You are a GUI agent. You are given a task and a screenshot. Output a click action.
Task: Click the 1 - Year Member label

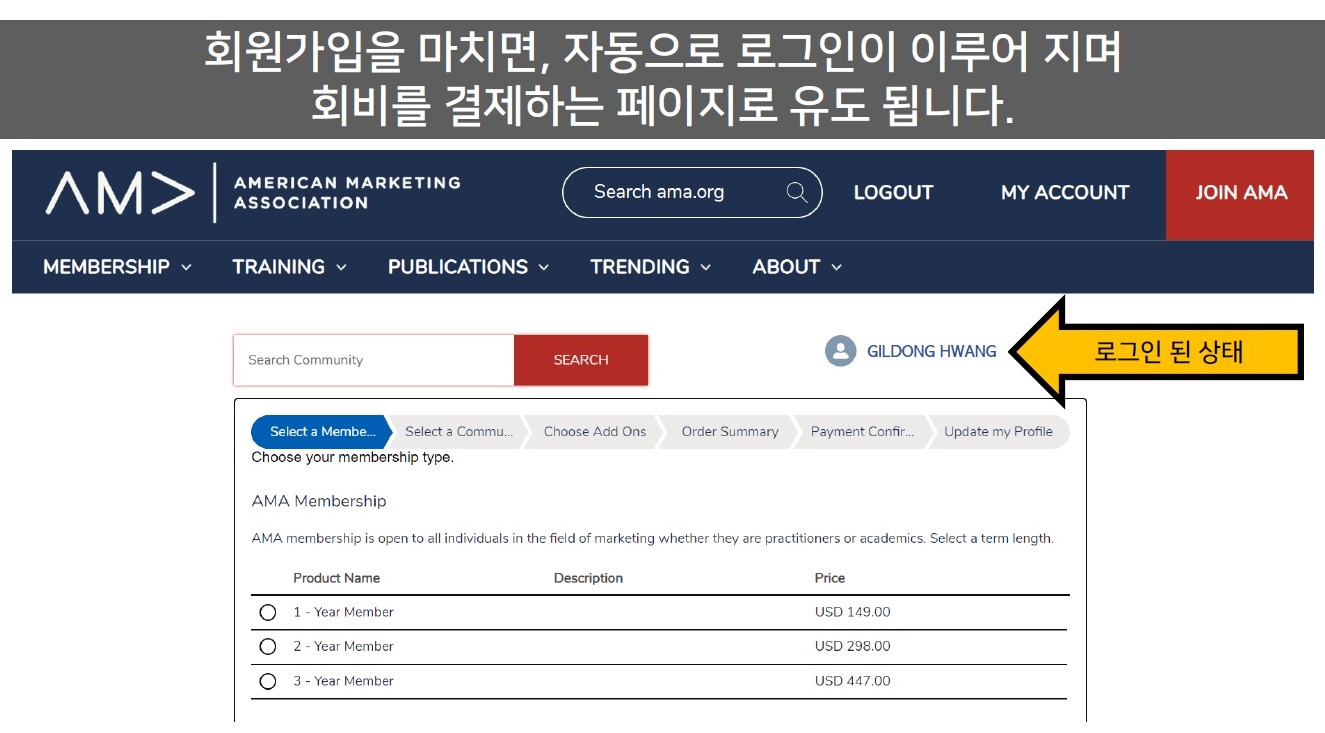[x=343, y=612]
